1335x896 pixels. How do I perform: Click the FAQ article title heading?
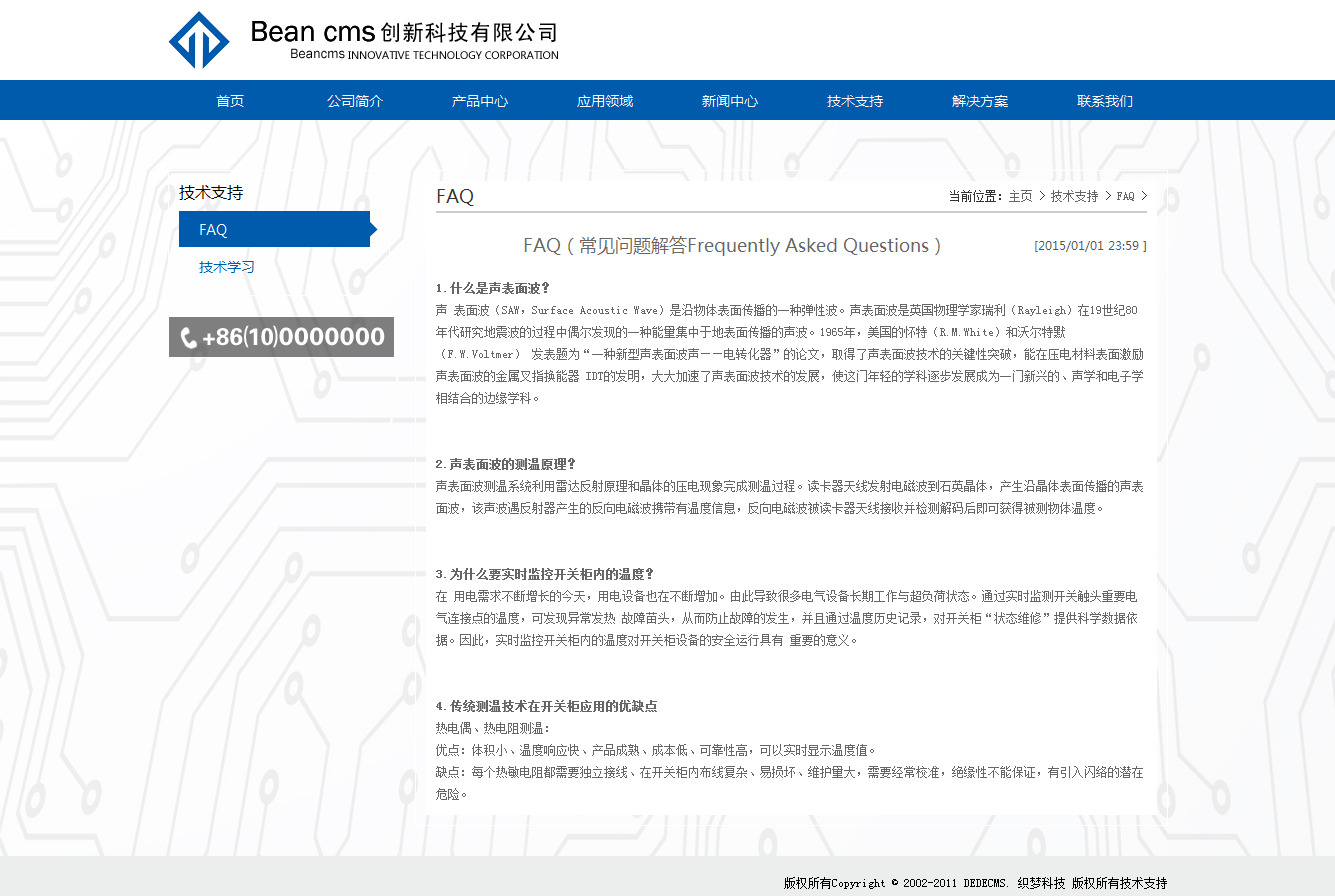click(x=731, y=246)
